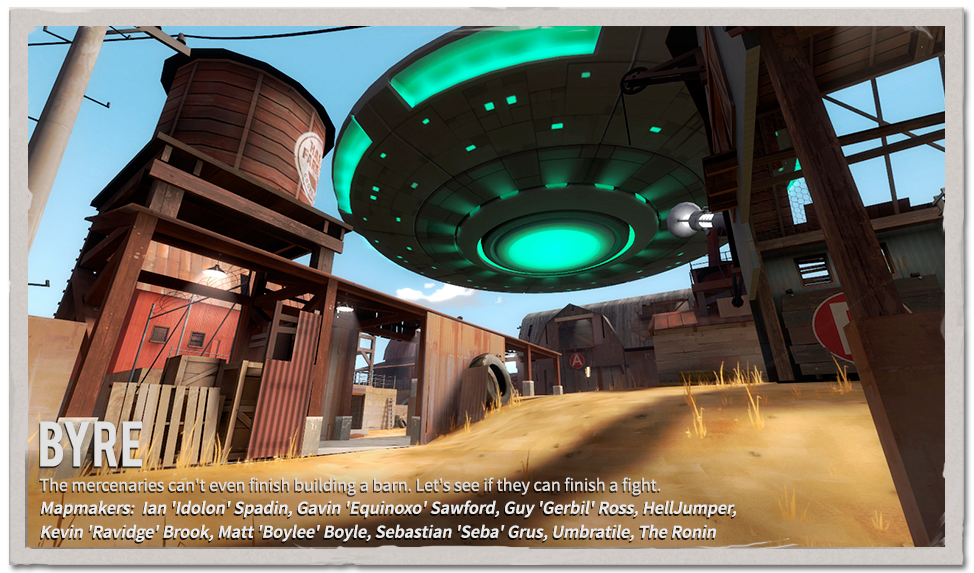Viewport: 974px width, 573px height.
Task: Select the flying saucer's glowing green center
Action: click(554, 243)
